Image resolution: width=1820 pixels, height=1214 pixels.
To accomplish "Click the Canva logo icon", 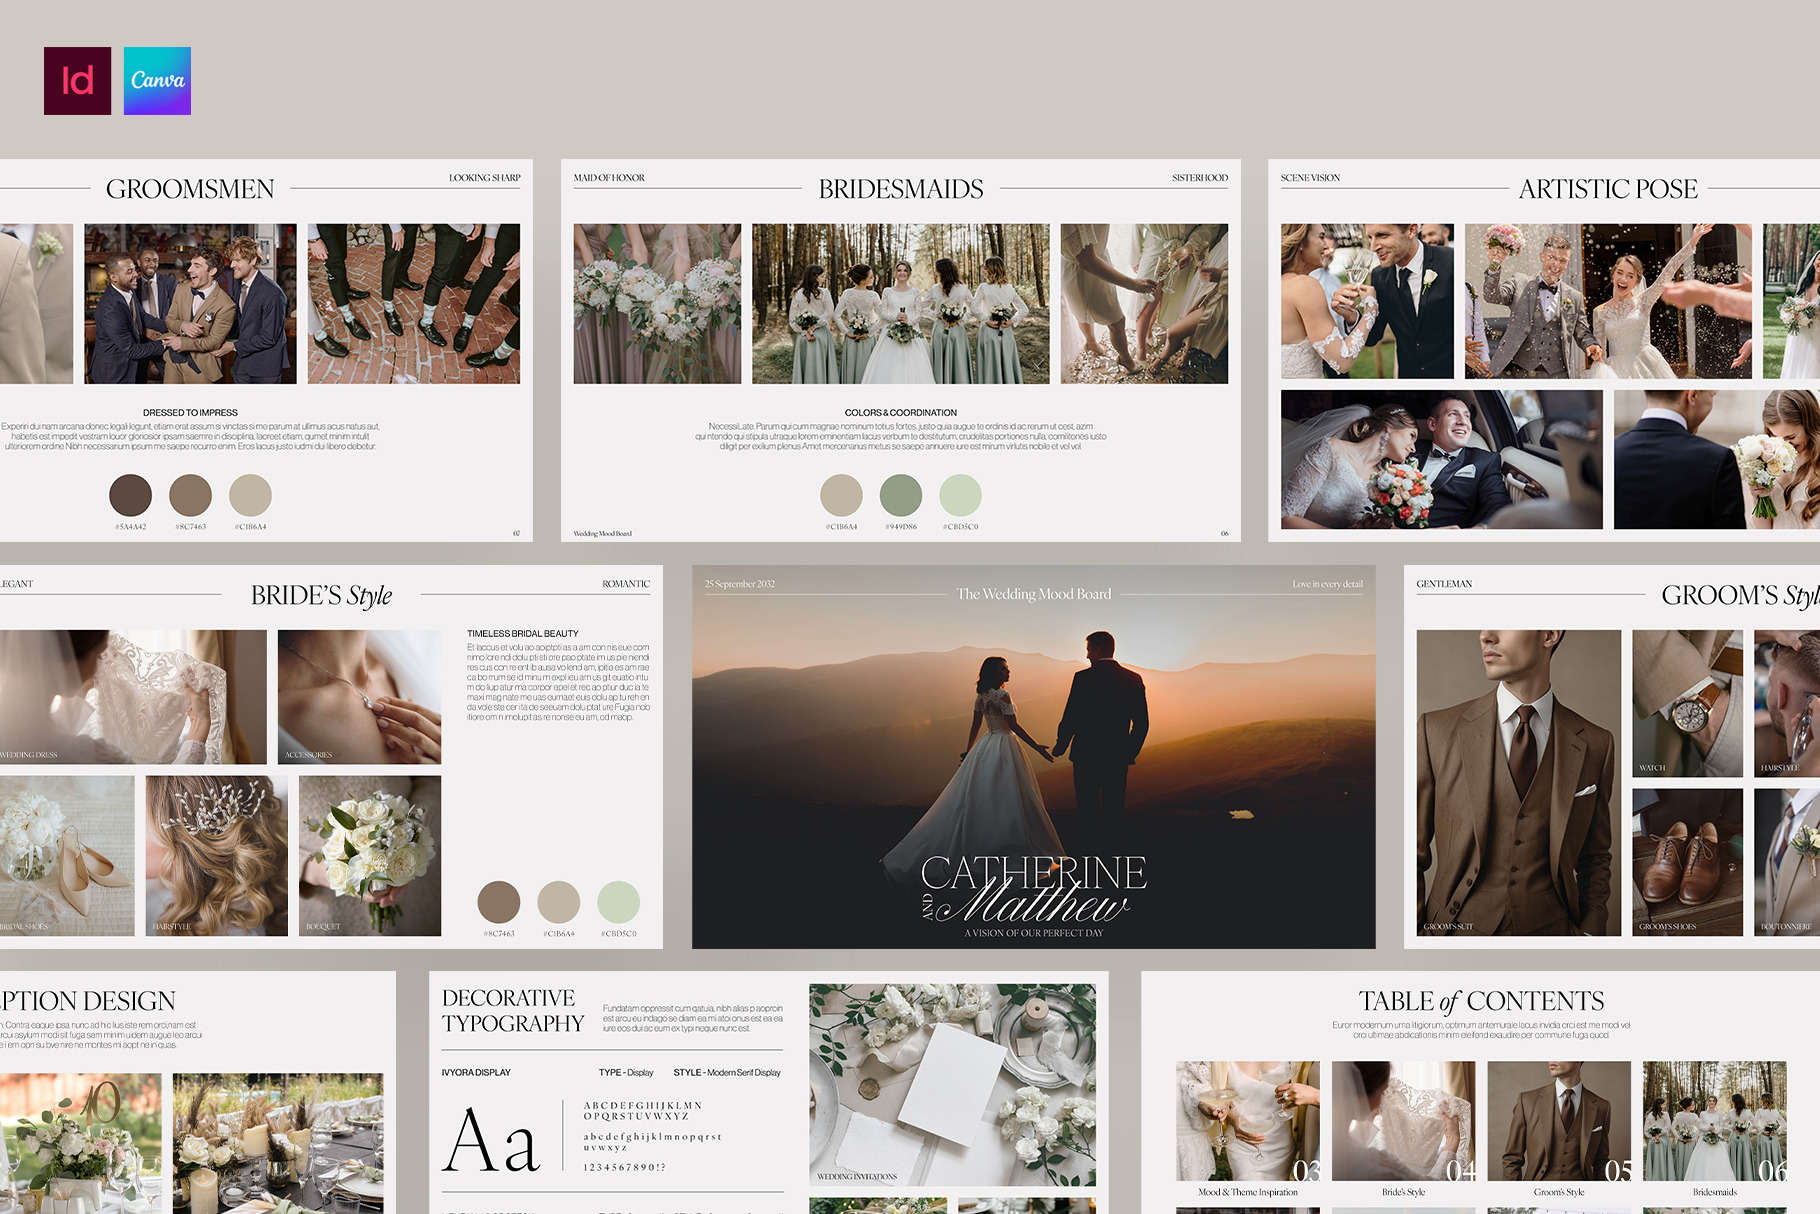I will point(157,81).
